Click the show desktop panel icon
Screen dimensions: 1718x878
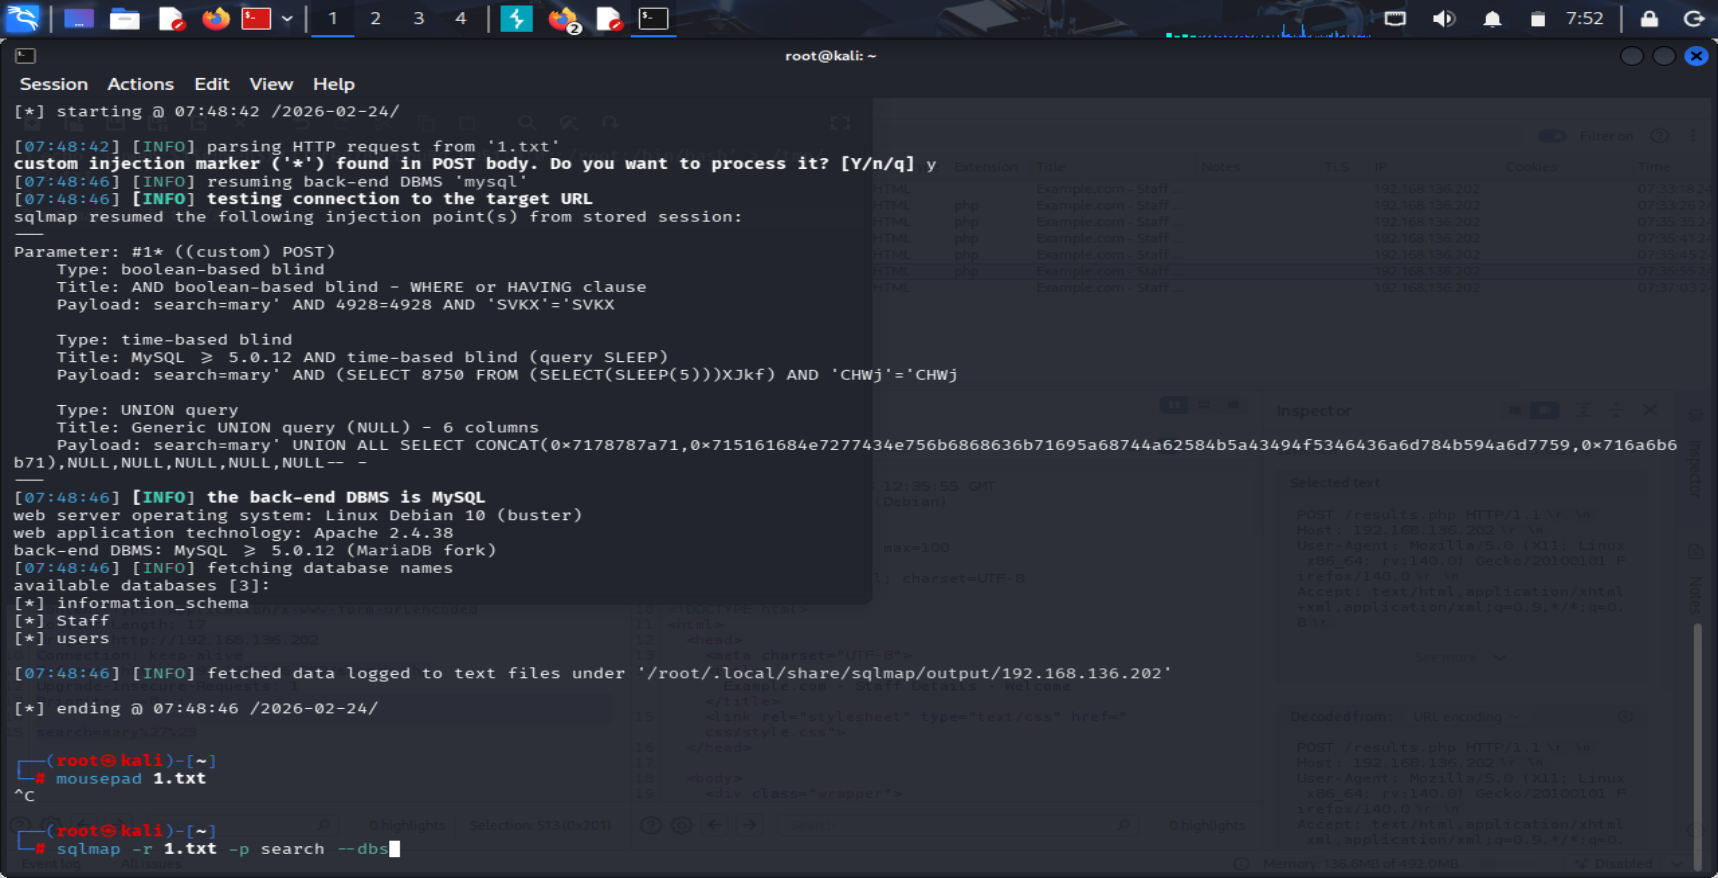(79, 18)
